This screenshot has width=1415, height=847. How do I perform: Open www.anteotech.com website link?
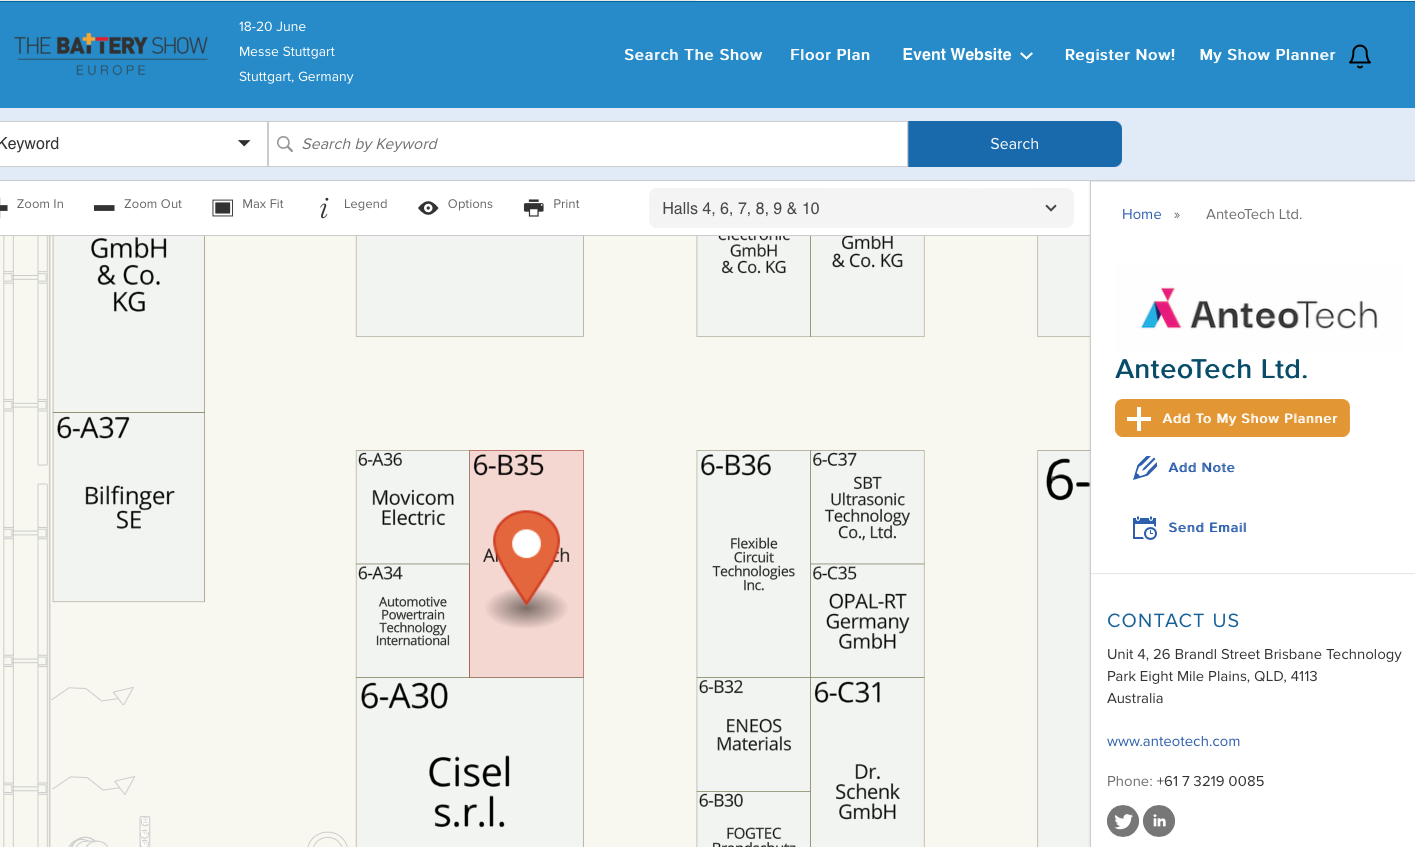(x=1173, y=742)
